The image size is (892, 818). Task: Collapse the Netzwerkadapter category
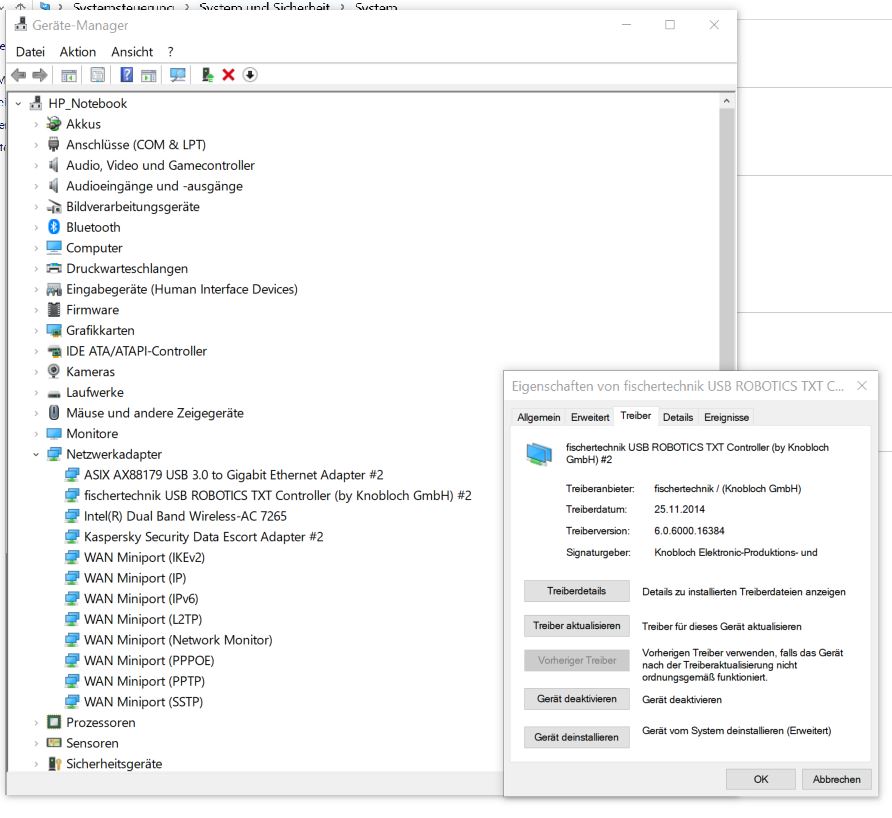point(36,454)
